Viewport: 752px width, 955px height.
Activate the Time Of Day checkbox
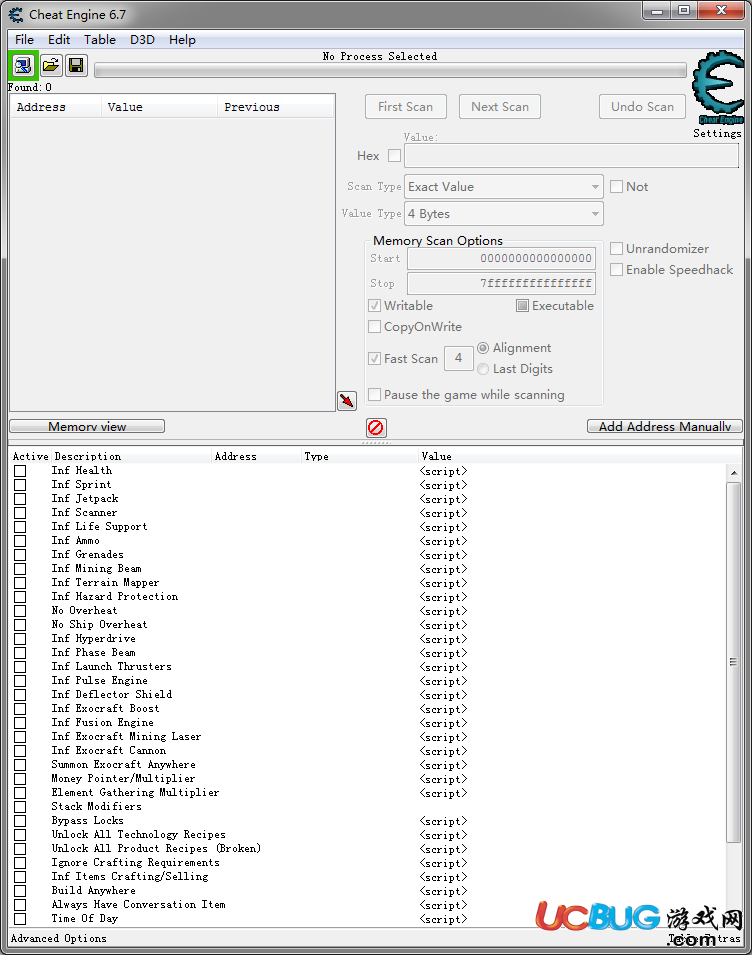(20, 919)
